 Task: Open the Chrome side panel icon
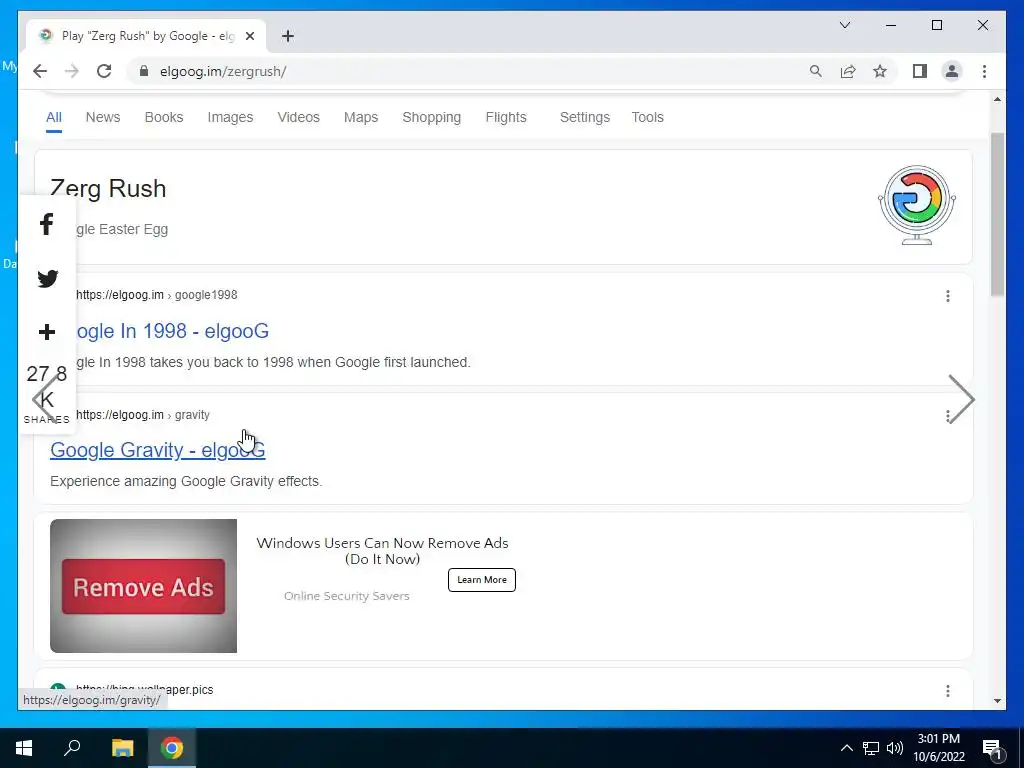click(x=920, y=71)
